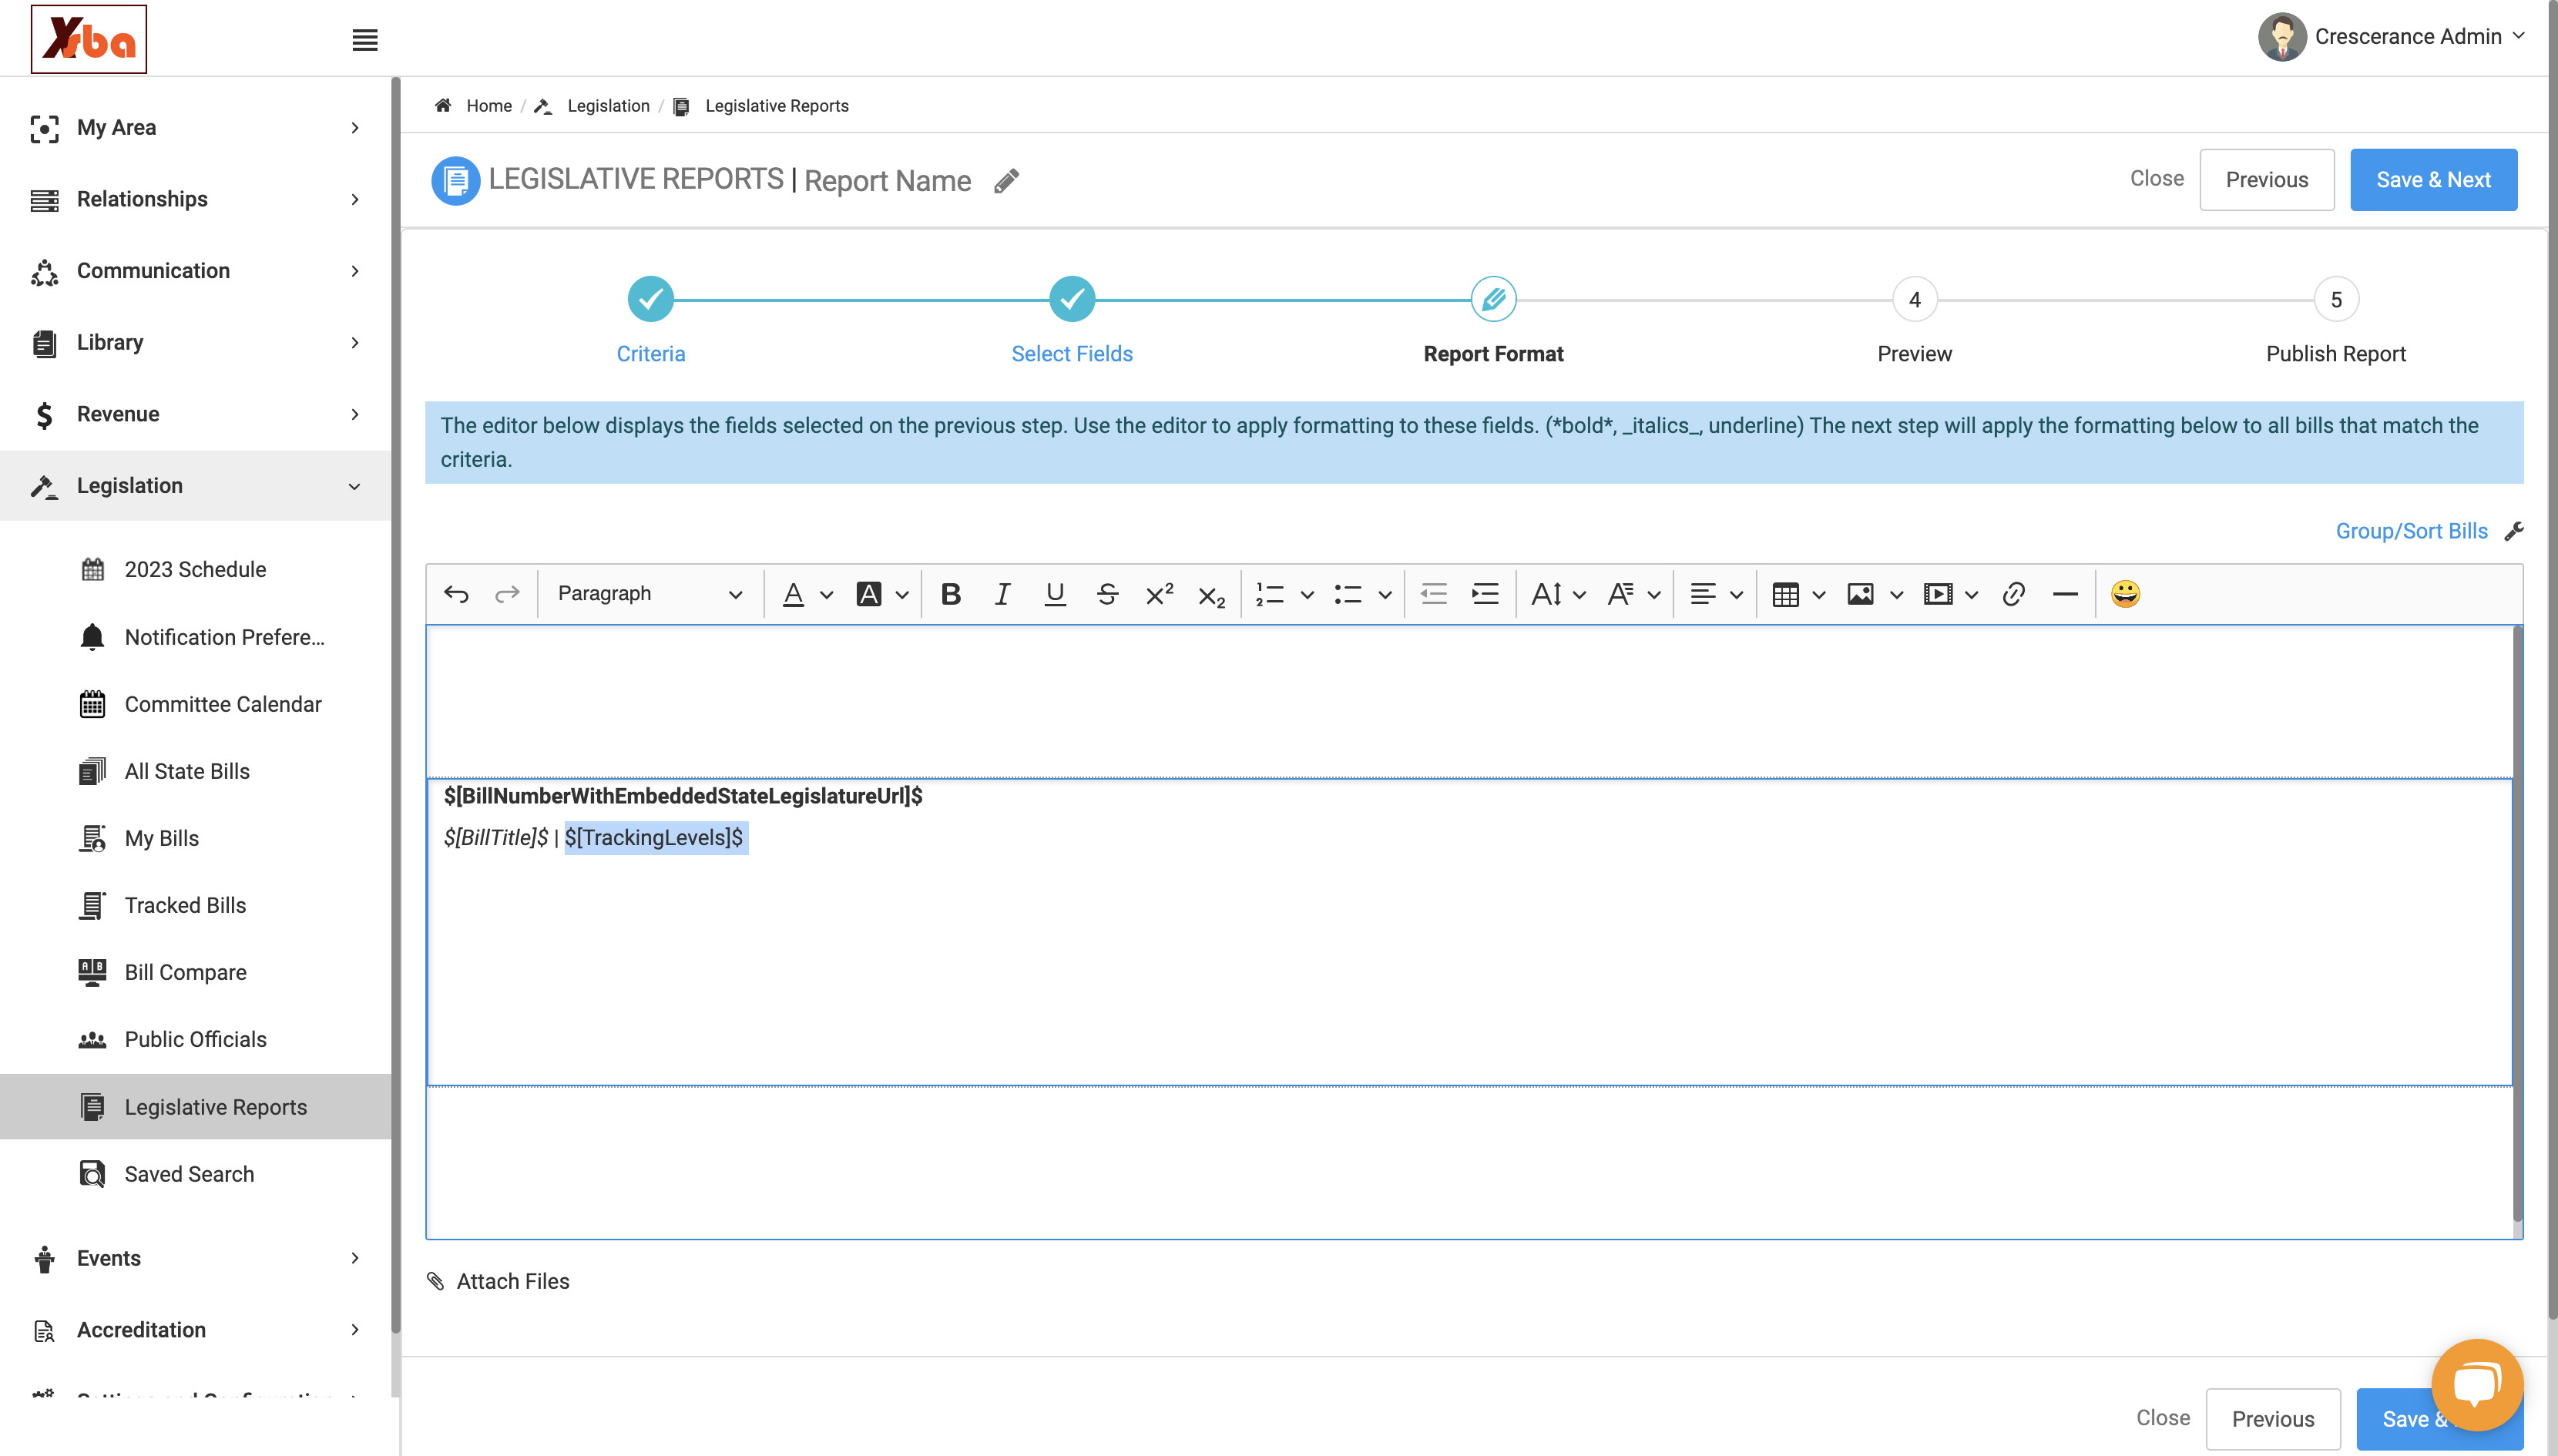2558x1456 pixels.
Task: Click the Home breadcrumb icon
Action: pos(443,106)
